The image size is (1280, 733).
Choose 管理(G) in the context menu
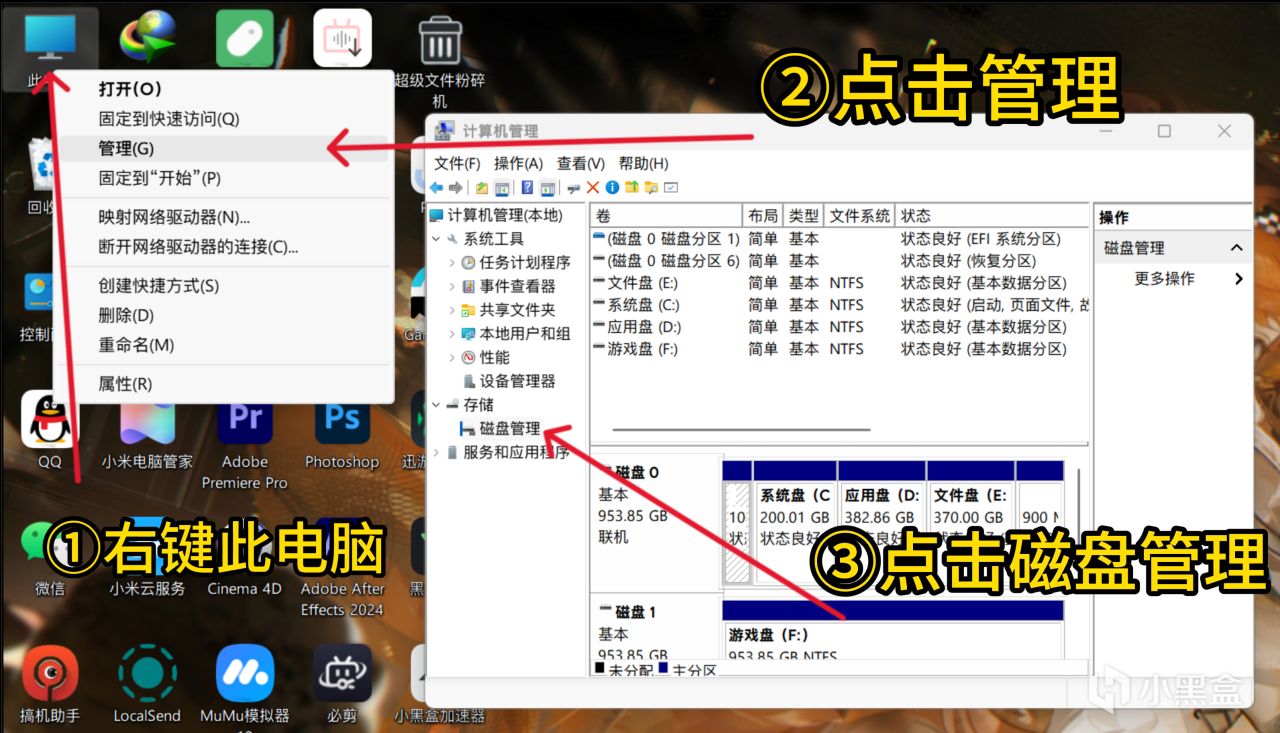[224, 148]
